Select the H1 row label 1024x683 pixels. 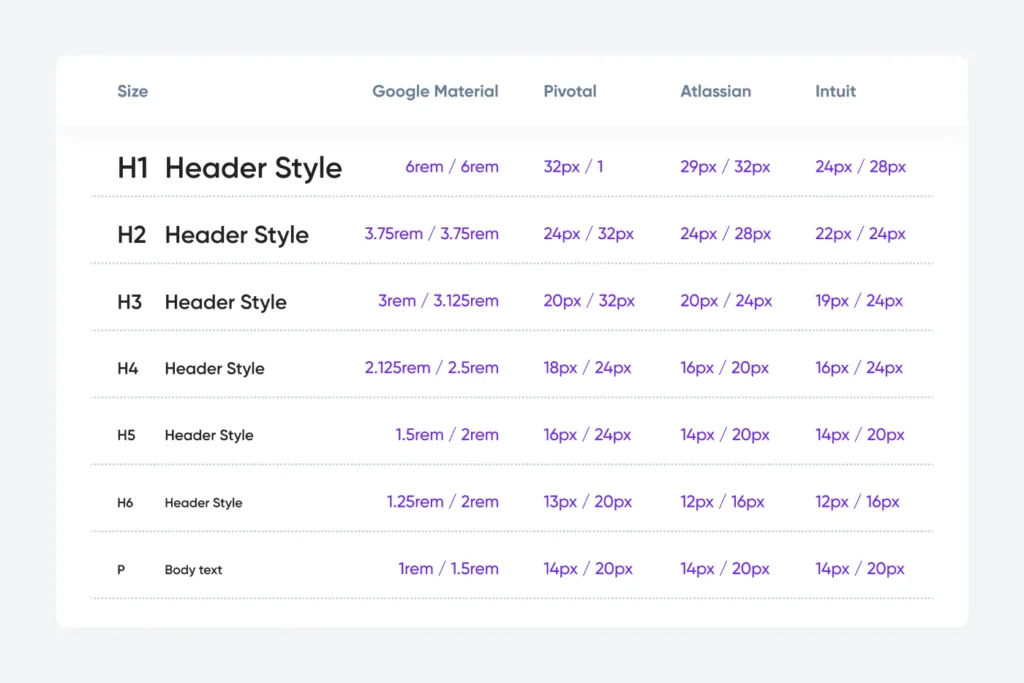point(131,167)
